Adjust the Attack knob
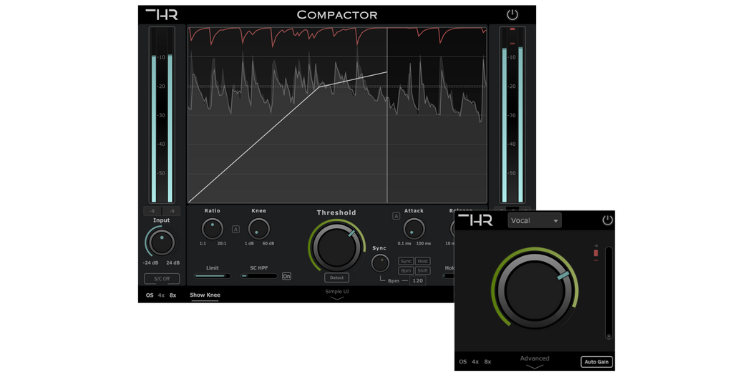The width and height of the screenshot is (748, 373). (x=414, y=229)
